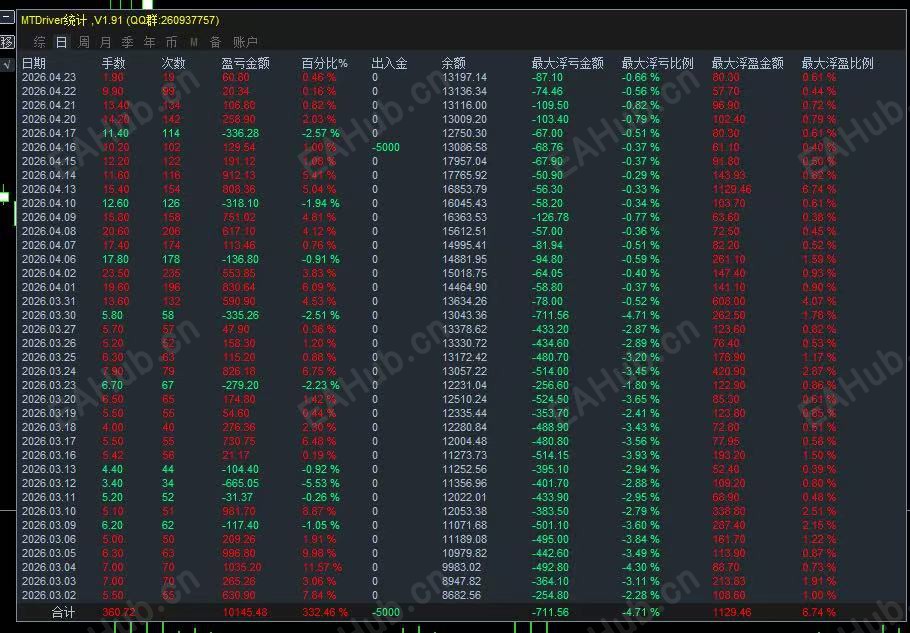Screen dimensions: 910x633
Task: Click the 6.74 % value in 合计 row
Action: click(x=819, y=612)
